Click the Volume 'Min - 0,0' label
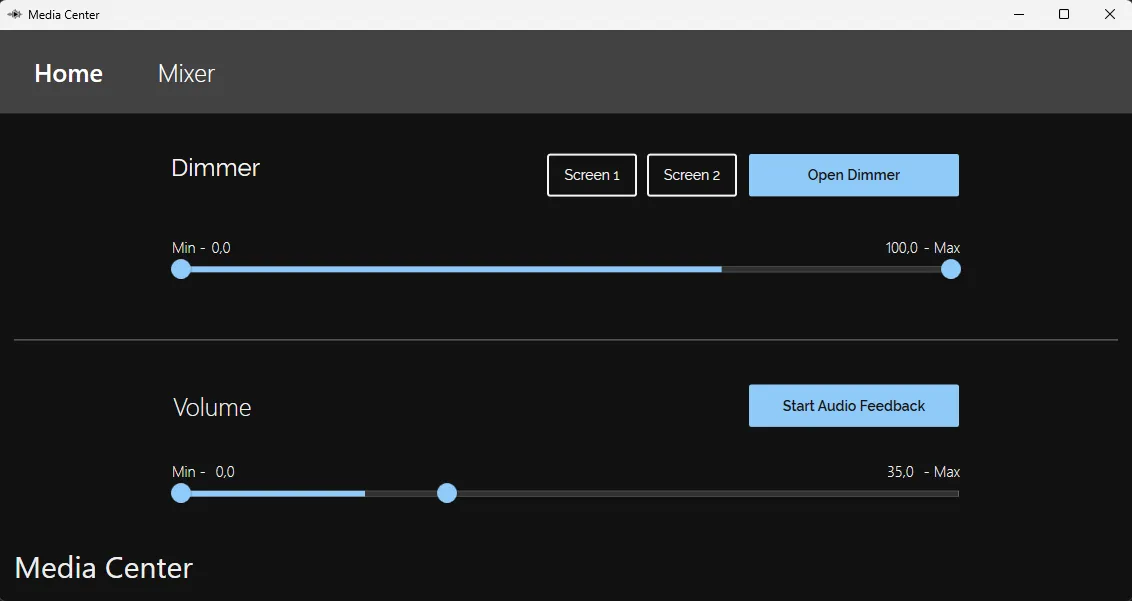Image resolution: width=1132 pixels, height=601 pixels. point(204,472)
